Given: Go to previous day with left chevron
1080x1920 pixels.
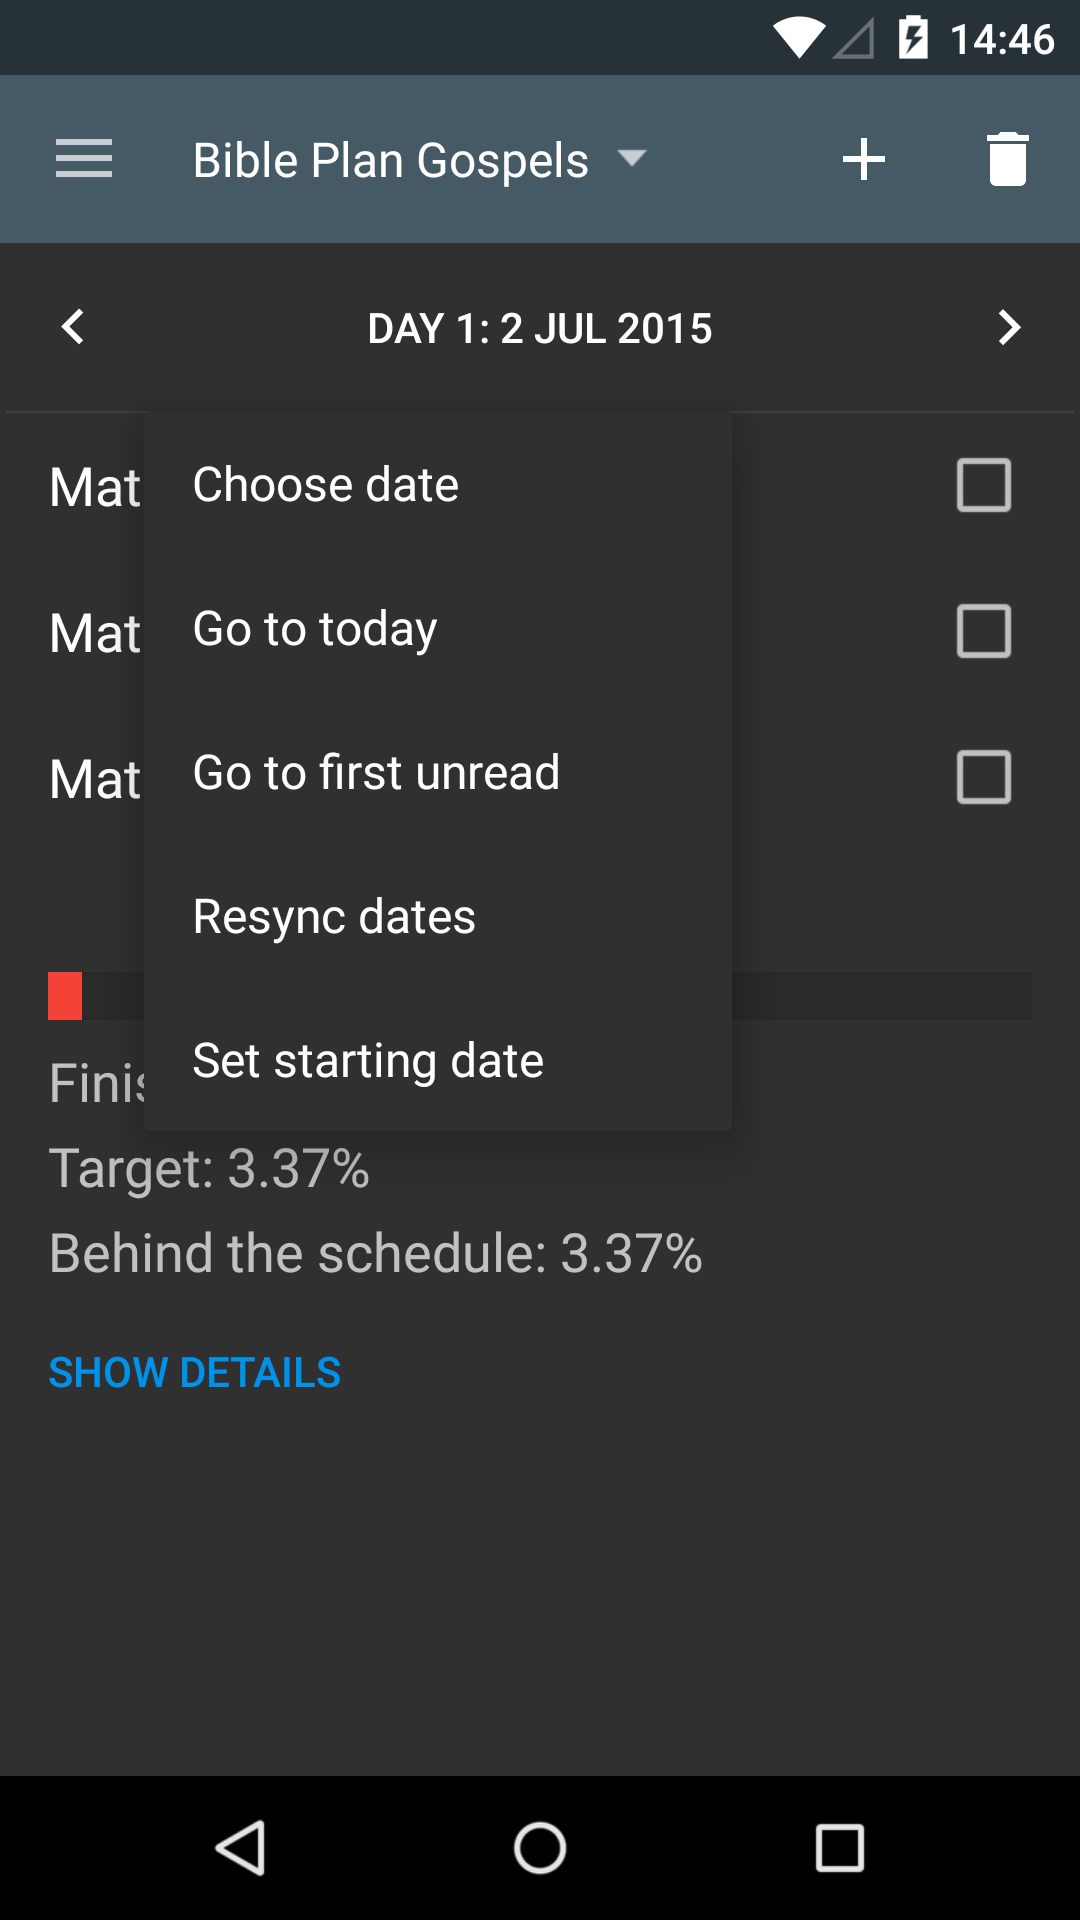Looking at the screenshot, I should coord(72,327).
